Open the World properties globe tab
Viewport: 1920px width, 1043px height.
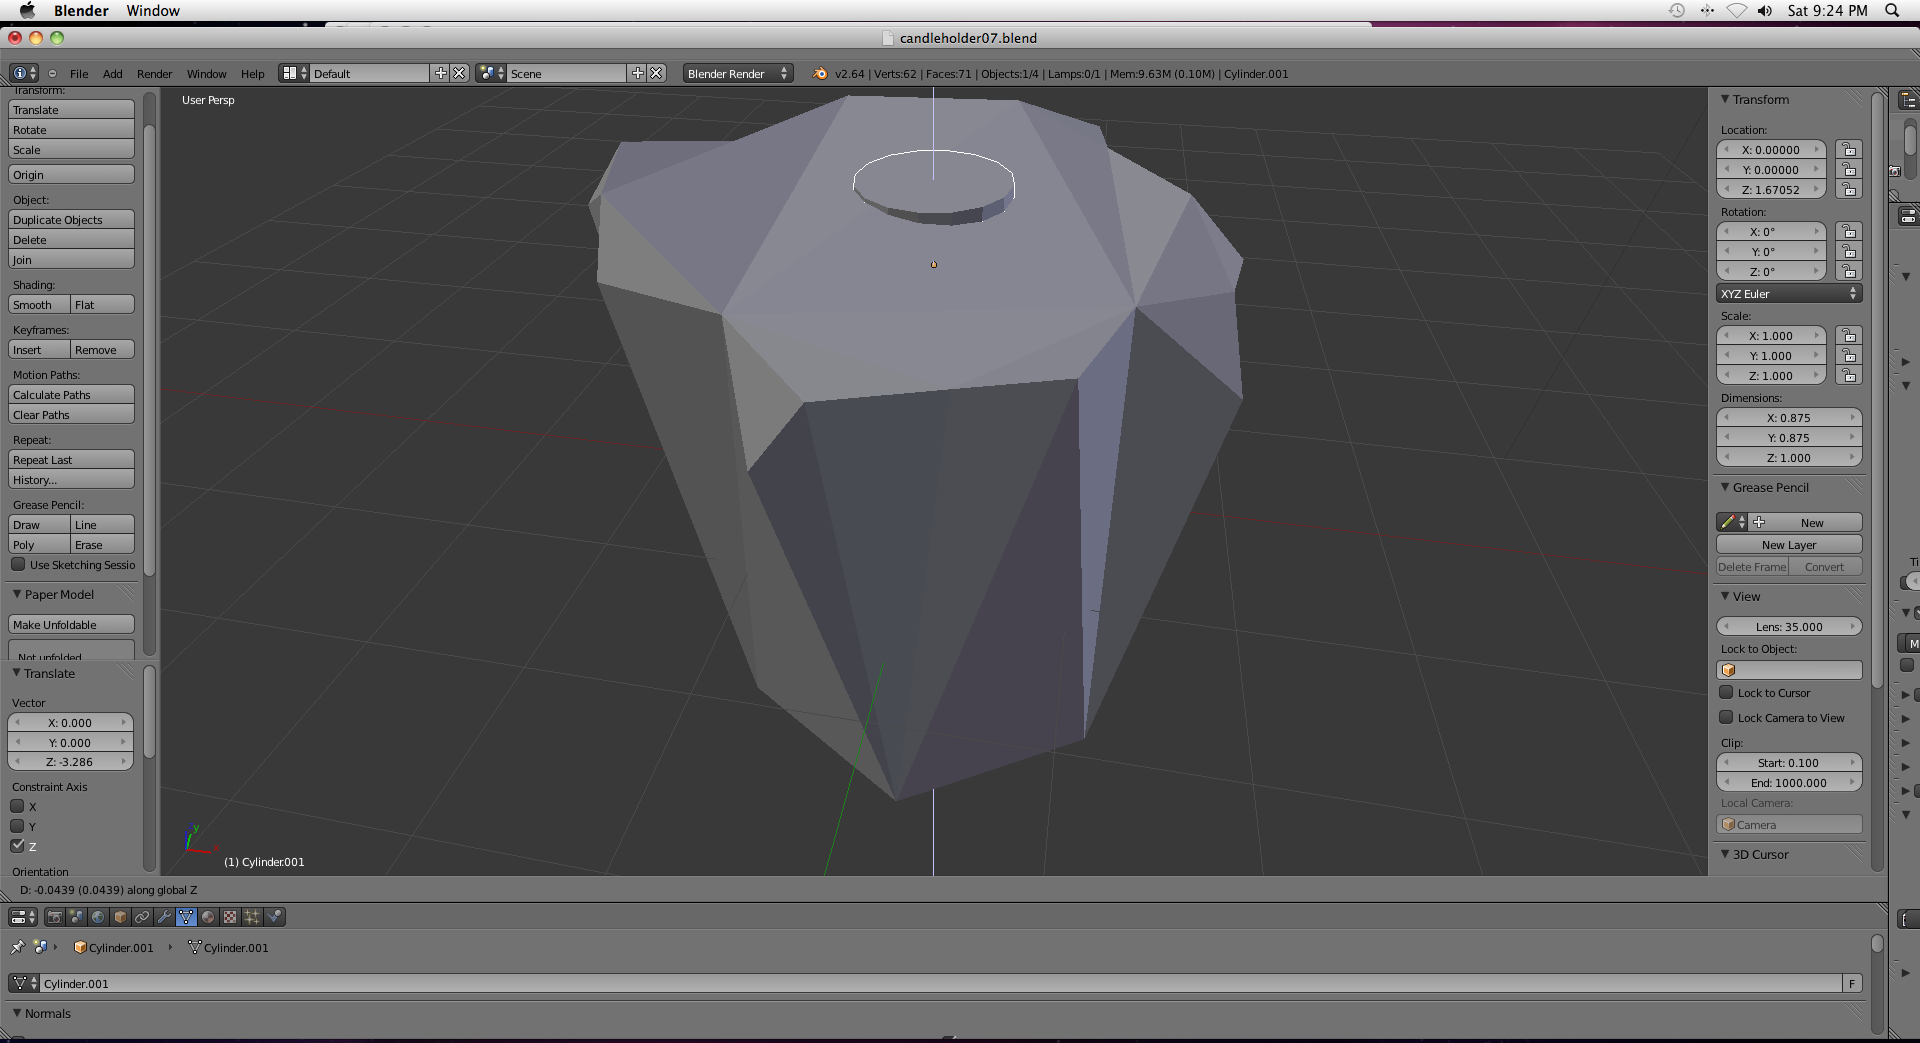(x=99, y=917)
